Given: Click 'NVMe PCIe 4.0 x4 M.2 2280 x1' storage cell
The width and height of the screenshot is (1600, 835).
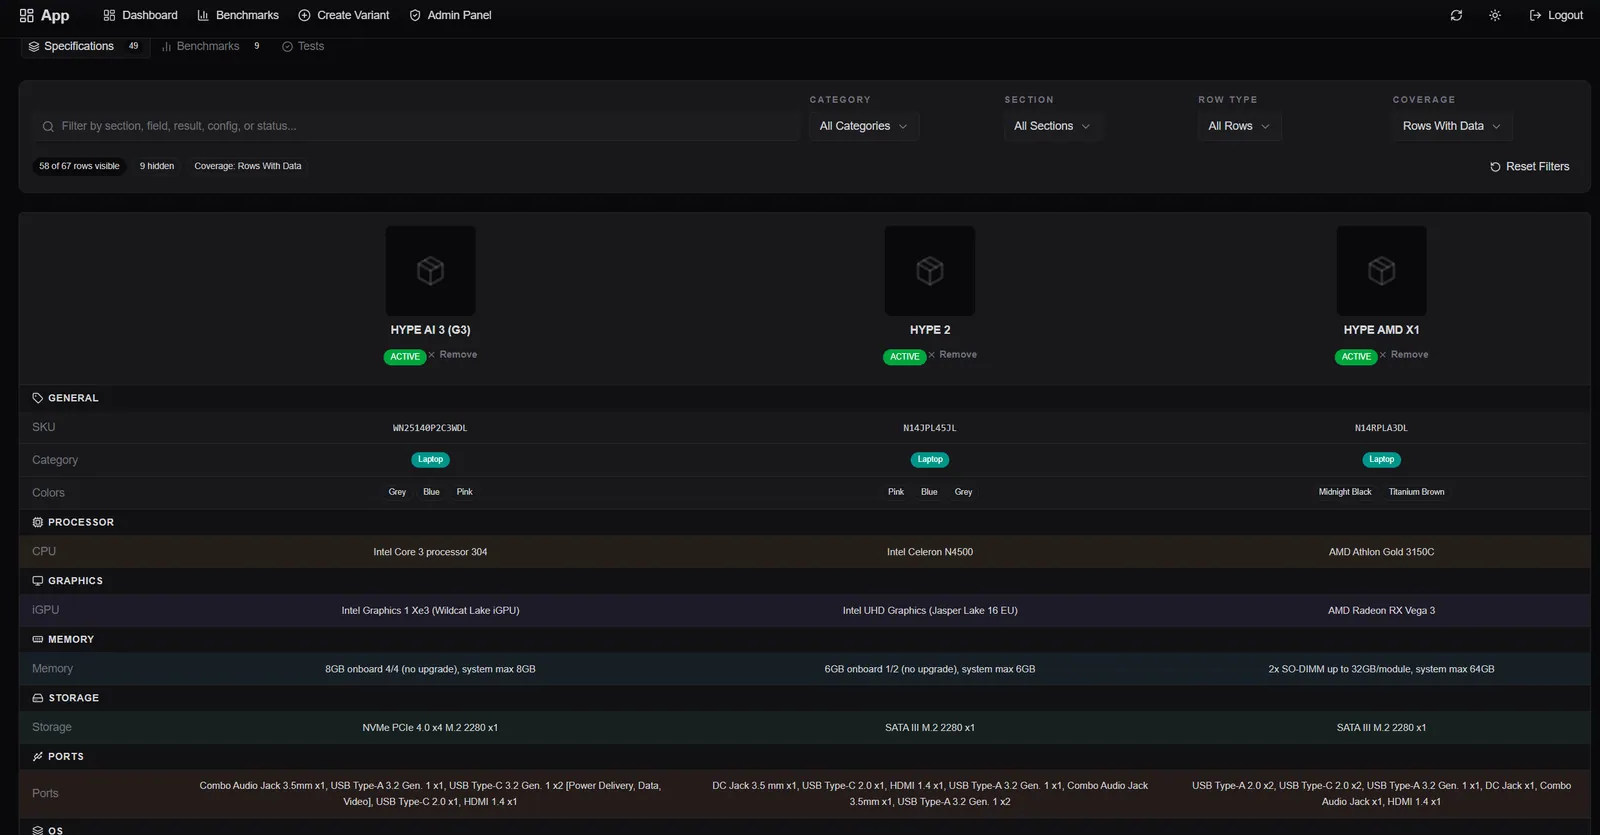Looking at the screenshot, I should pyautogui.click(x=430, y=728).
